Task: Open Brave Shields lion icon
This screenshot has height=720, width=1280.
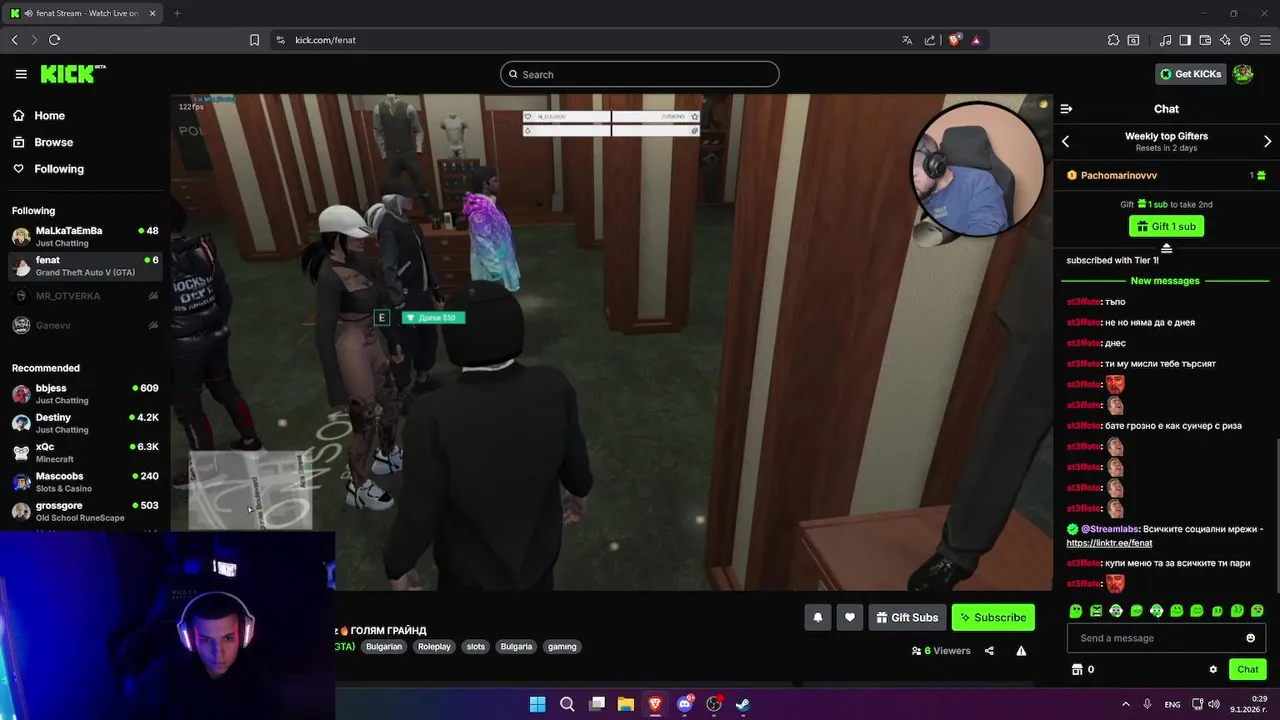Action: [x=954, y=40]
